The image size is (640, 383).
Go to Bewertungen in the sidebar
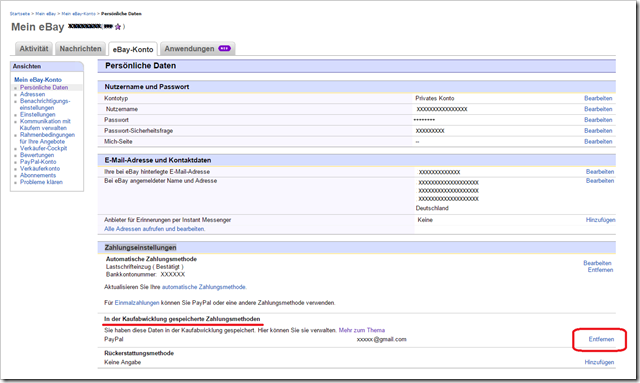[37, 155]
